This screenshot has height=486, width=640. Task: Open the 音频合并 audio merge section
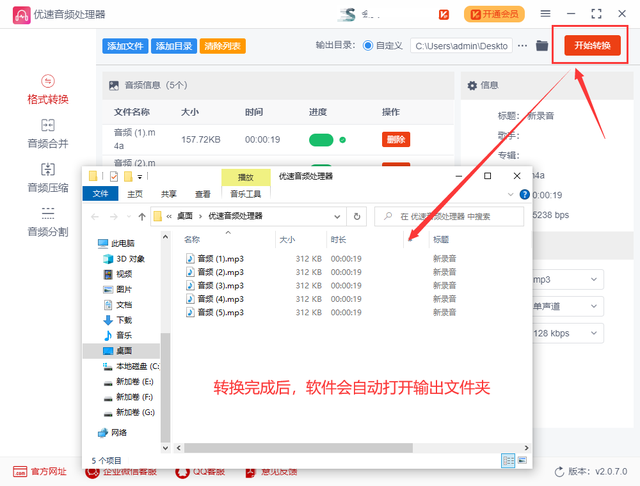tap(48, 134)
